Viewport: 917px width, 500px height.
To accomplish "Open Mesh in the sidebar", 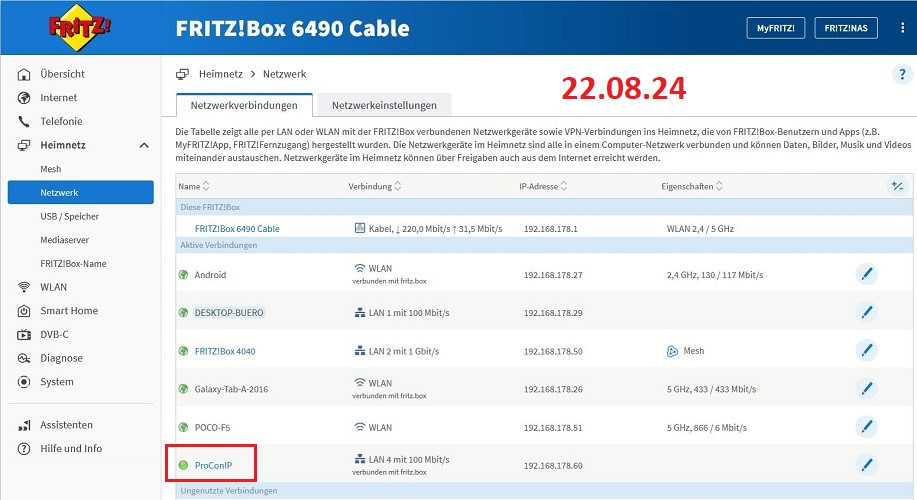I will coord(51,169).
